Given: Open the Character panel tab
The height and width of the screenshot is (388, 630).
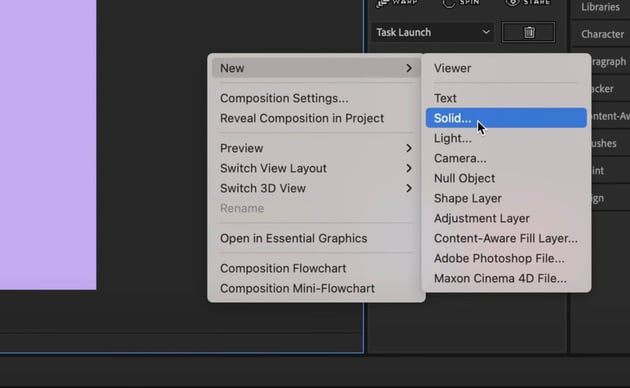Looking at the screenshot, I should [602, 35].
